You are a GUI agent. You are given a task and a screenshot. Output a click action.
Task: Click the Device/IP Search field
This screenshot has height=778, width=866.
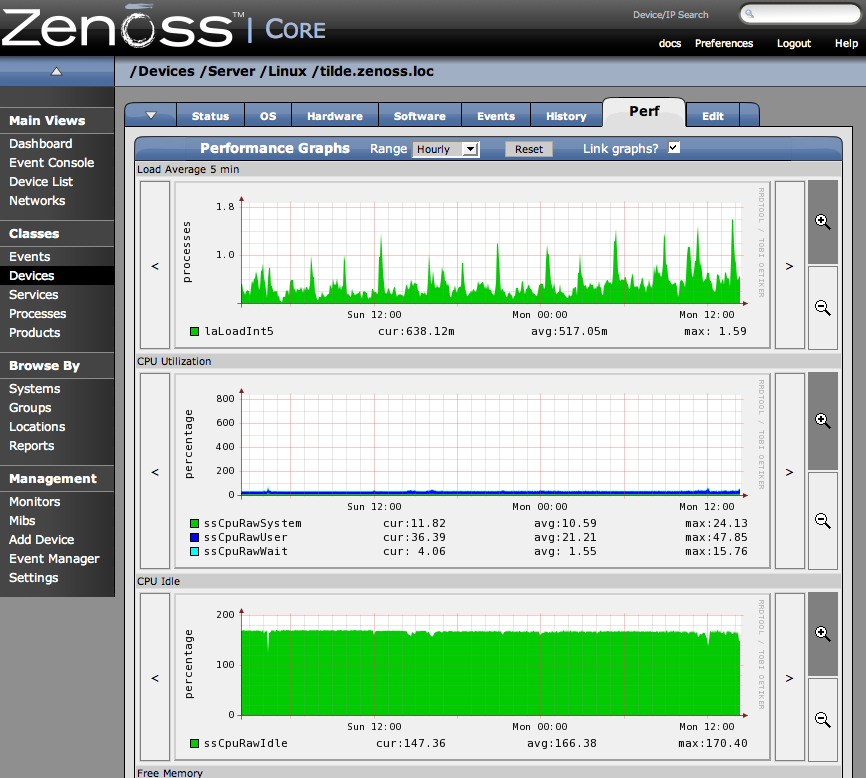point(804,14)
